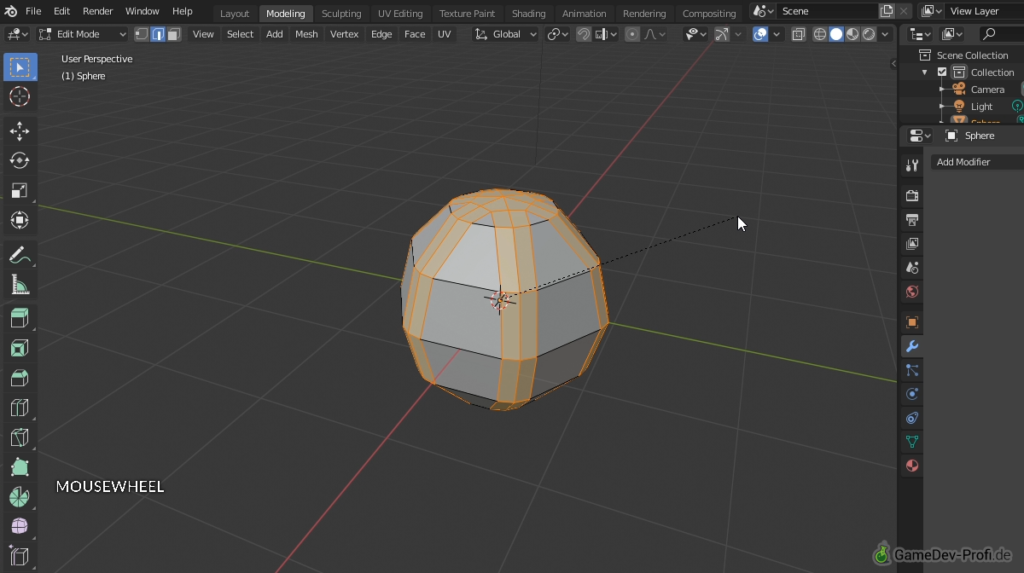1024x573 pixels.
Task: Open the Object Constraints properties tab
Action: click(912, 418)
